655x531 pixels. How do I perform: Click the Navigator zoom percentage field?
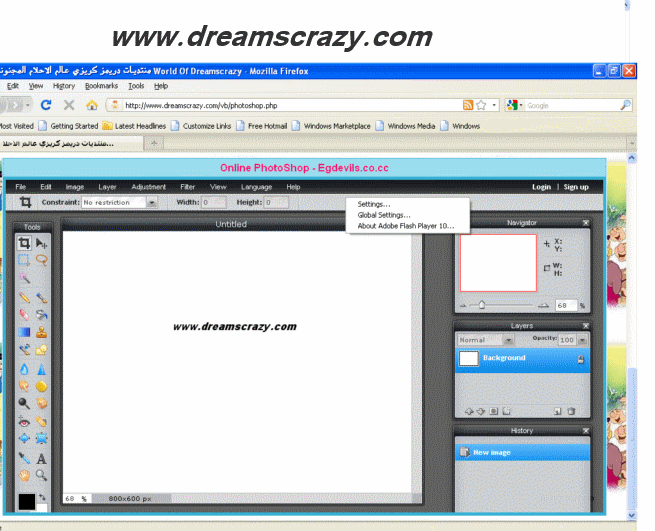pyautogui.click(x=566, y=306)
